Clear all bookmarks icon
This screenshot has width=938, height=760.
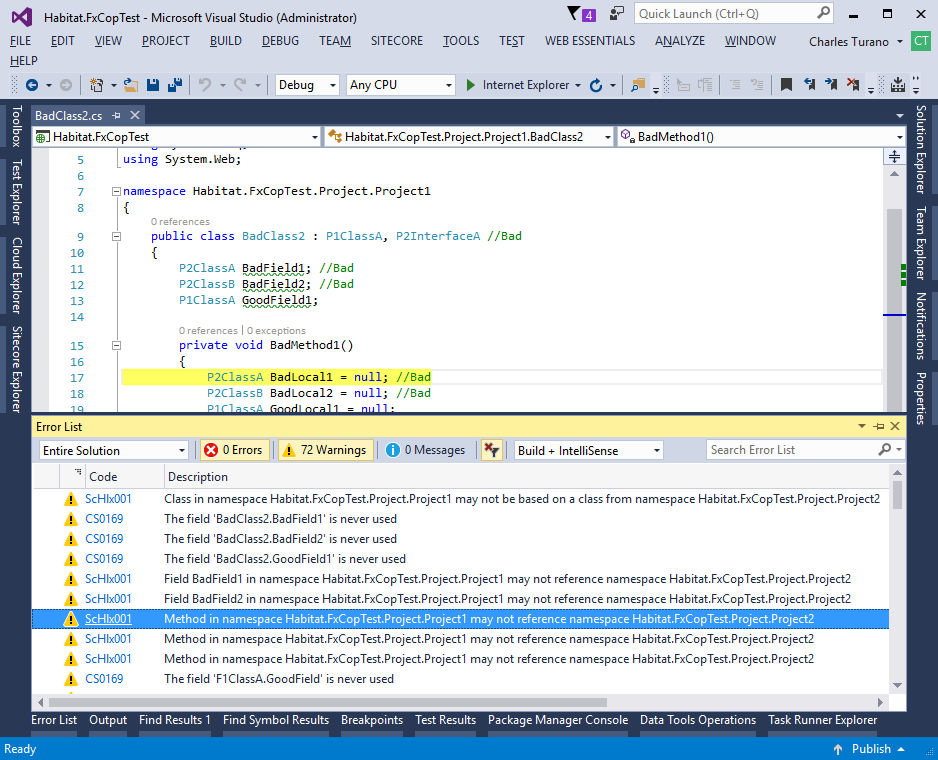(x=853, y=86)
